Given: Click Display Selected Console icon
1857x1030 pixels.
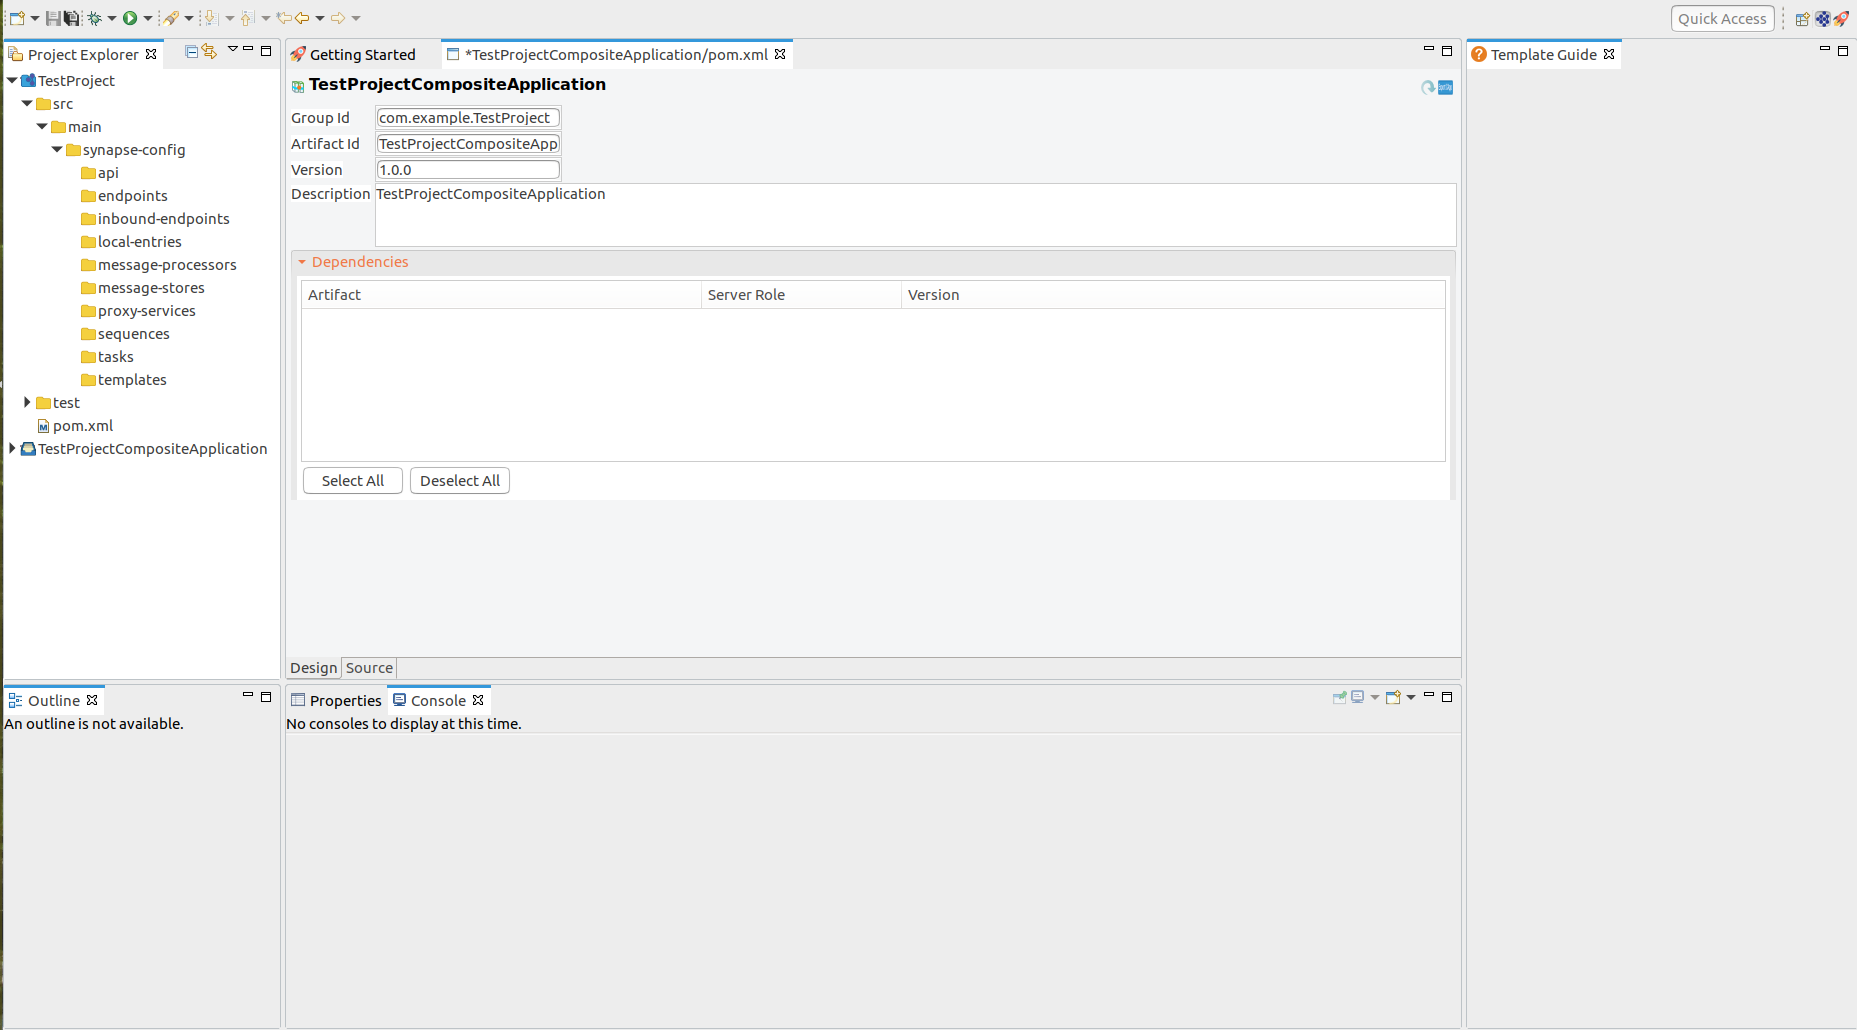Looking at the screenshot, I should (1357, 697).
